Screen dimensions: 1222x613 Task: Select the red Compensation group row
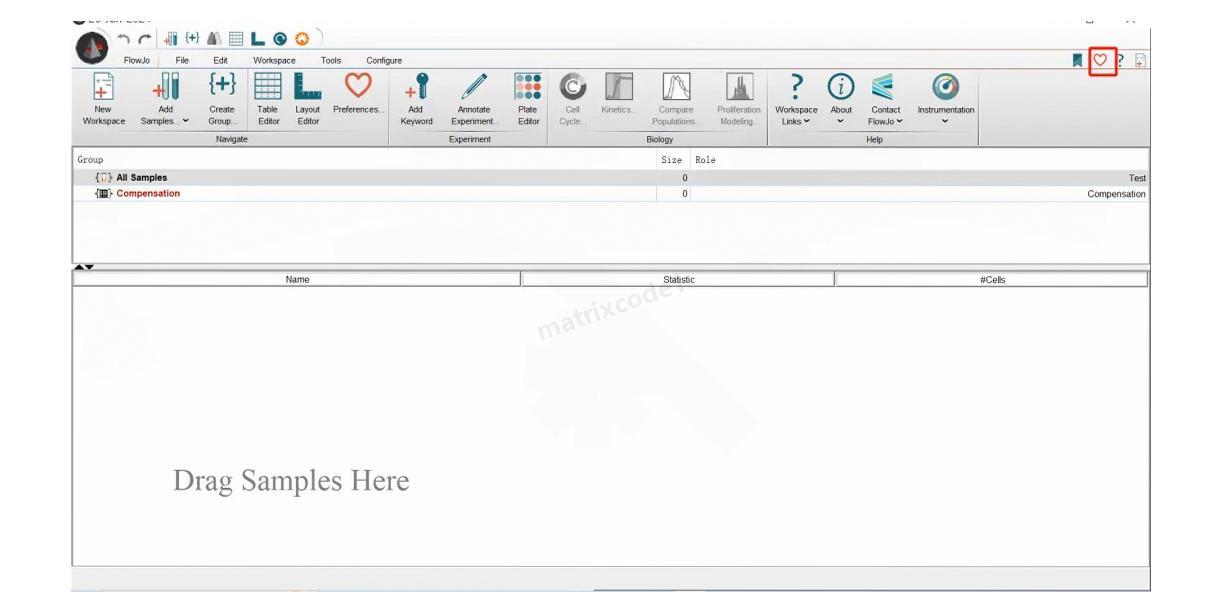pos(611,194)
